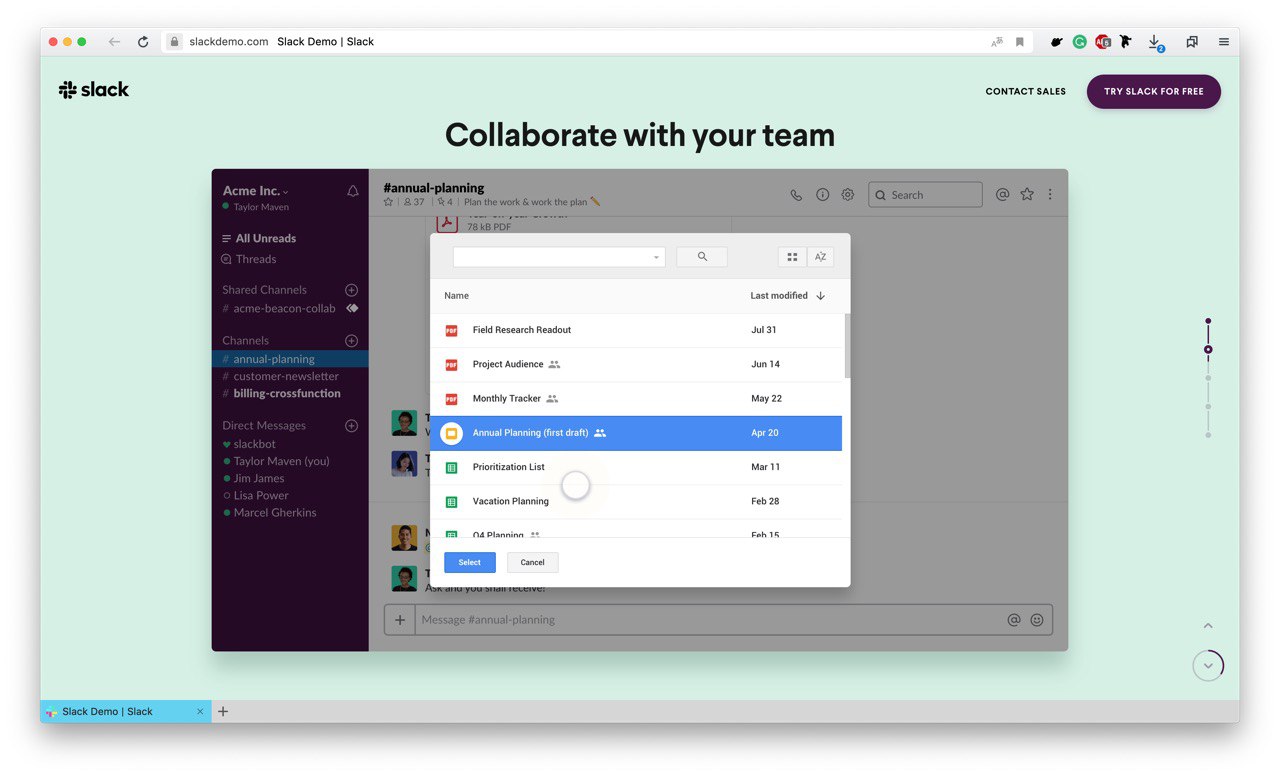Click the file picker list scrollbar

[848, 346]
